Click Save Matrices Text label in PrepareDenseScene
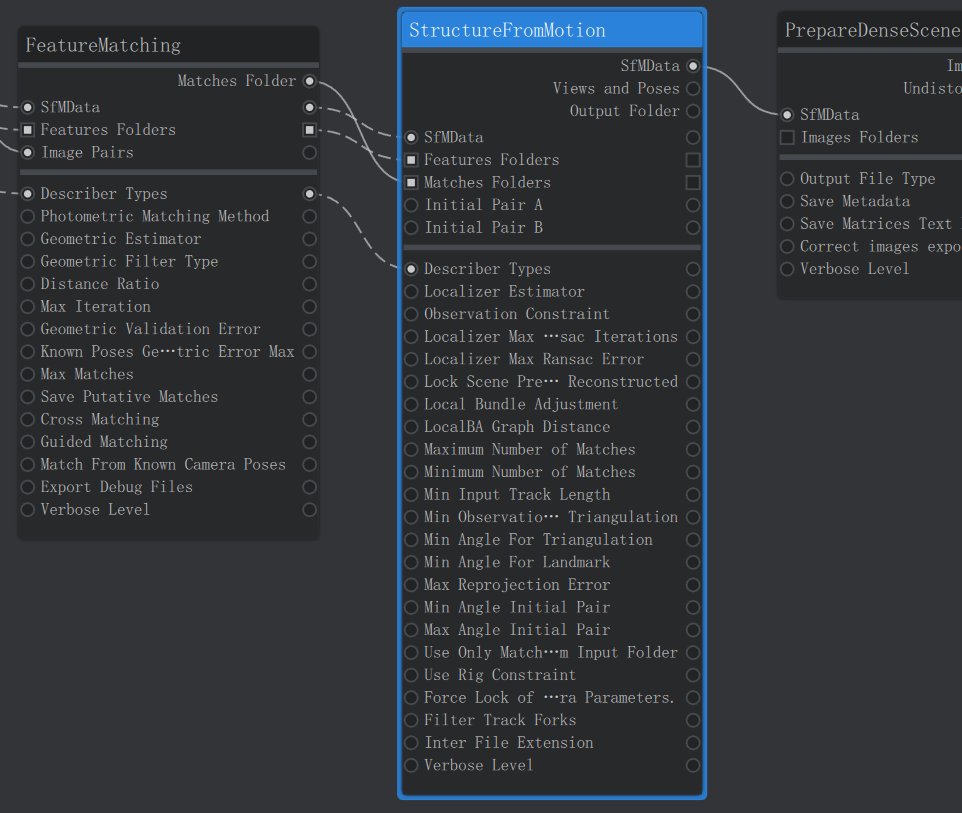This screenshot has height=813, width=962. tap(875, 224)
